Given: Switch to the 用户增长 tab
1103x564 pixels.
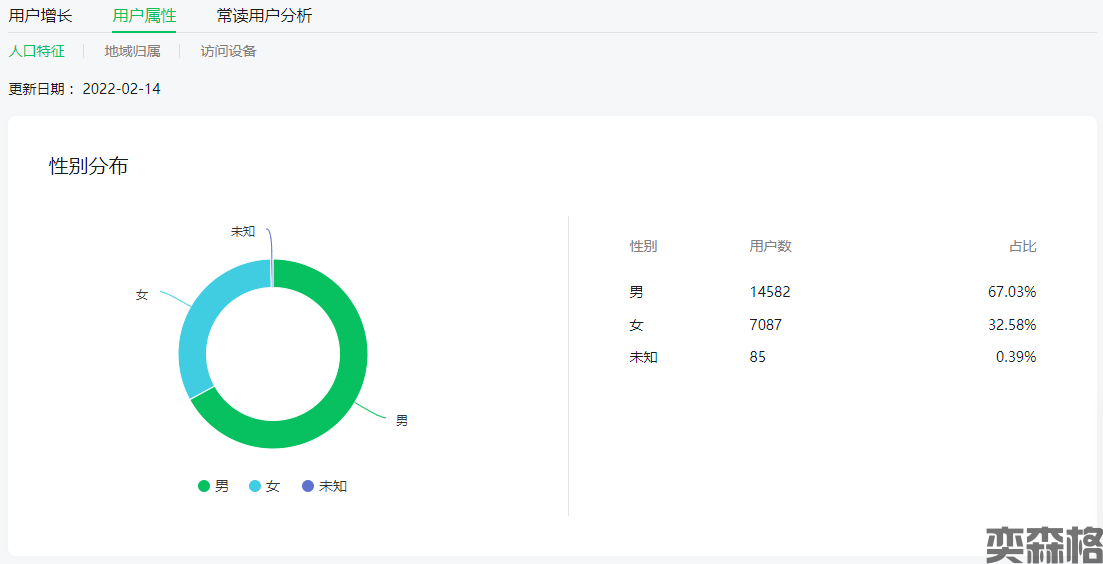Looking at the screenshot, I should point(40,16).
